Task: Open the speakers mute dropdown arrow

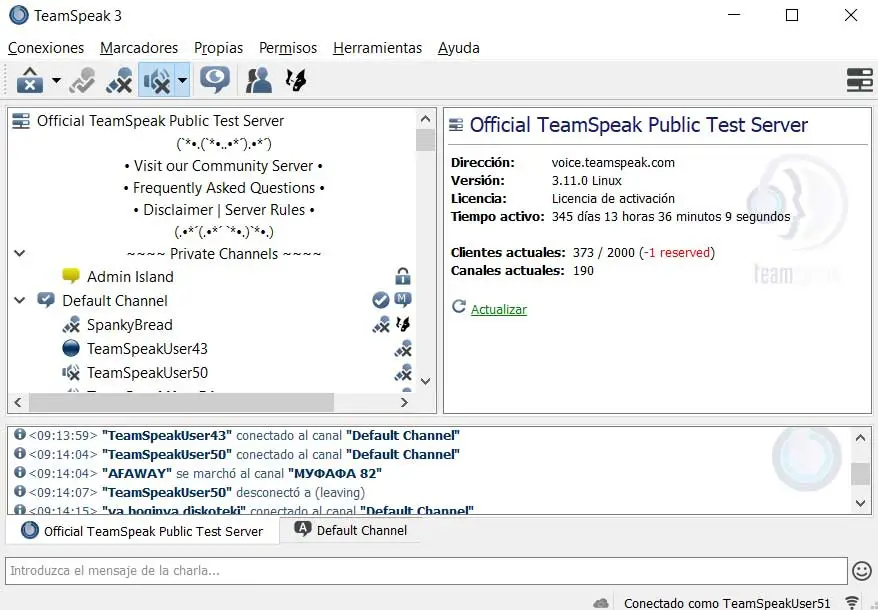Action: point(183,80)
